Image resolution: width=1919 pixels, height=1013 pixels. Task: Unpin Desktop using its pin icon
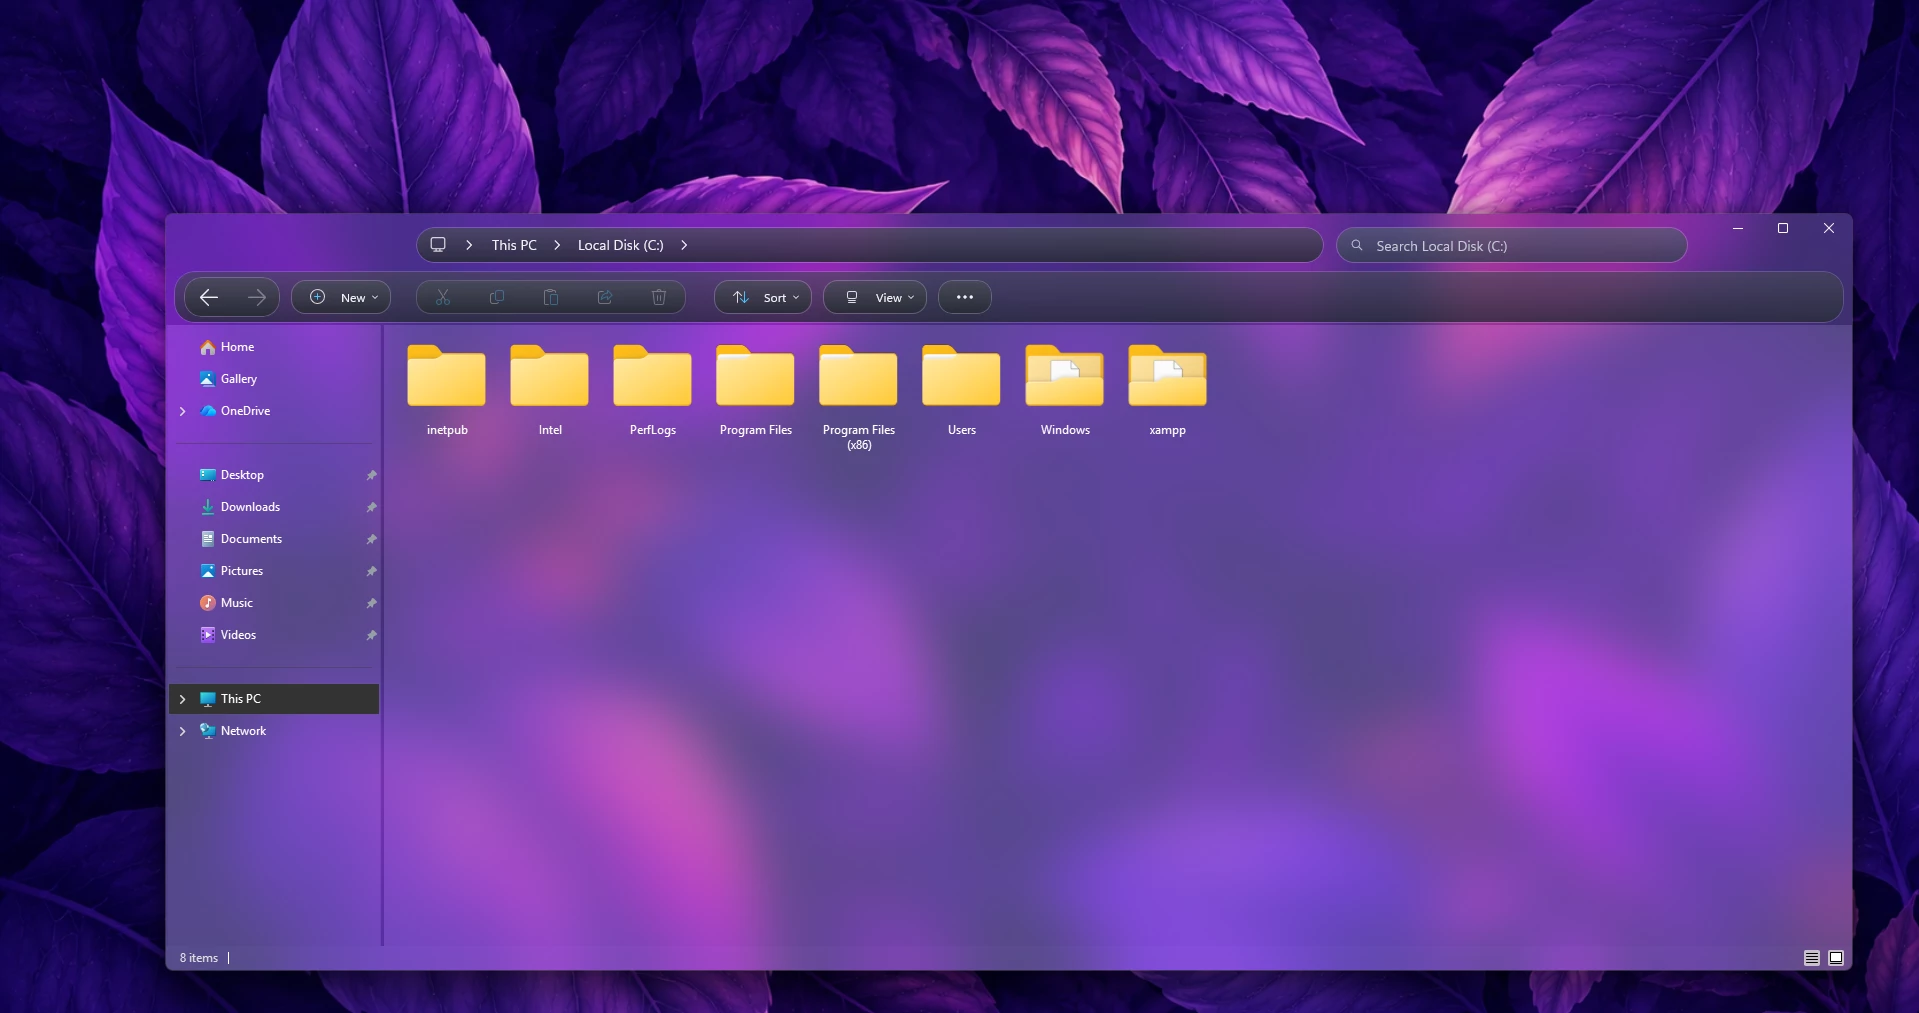tap(371, 475)
